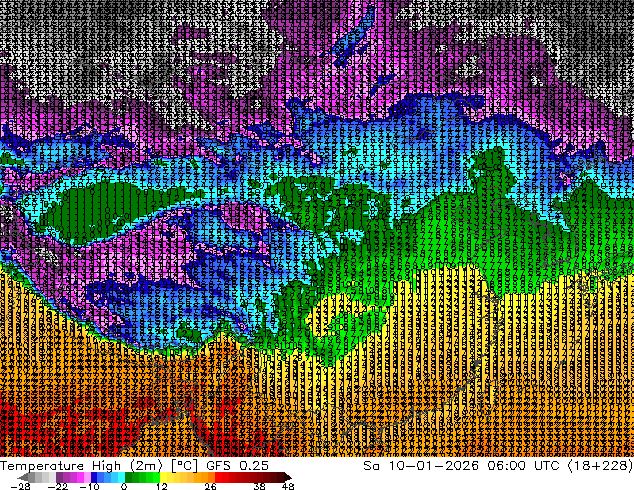Click the 'GFS 0.25' model label
The image size is (634, 490).
point(237,466)
